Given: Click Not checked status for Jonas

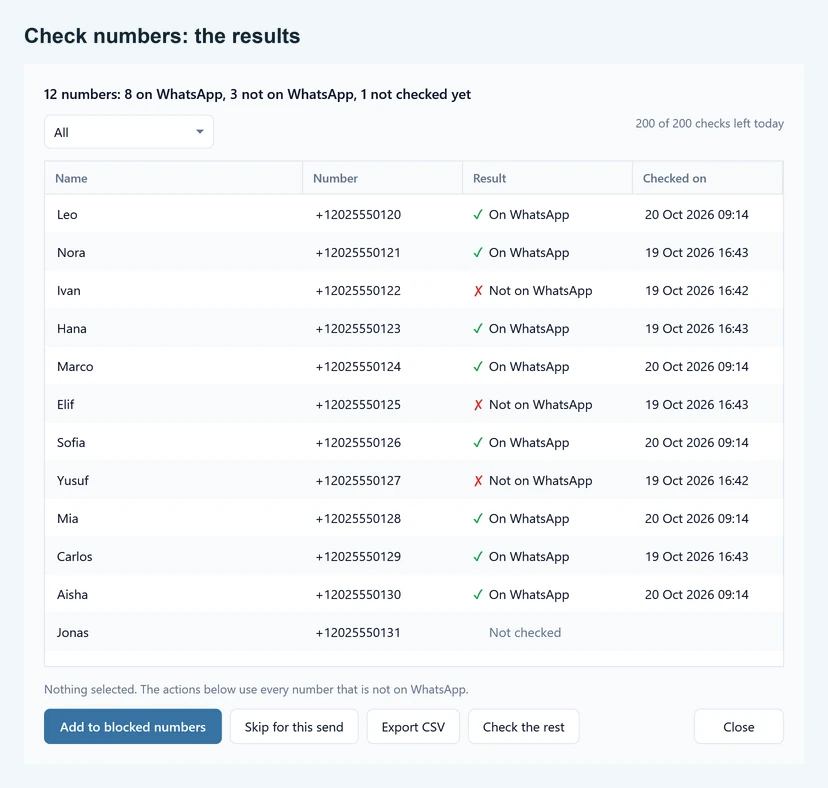Looking at the screenshot, I should [525, 633].
